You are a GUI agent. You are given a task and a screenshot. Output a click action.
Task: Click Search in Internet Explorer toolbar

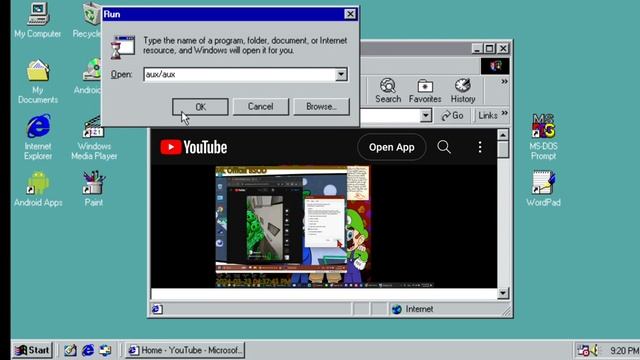coord(388,91)
